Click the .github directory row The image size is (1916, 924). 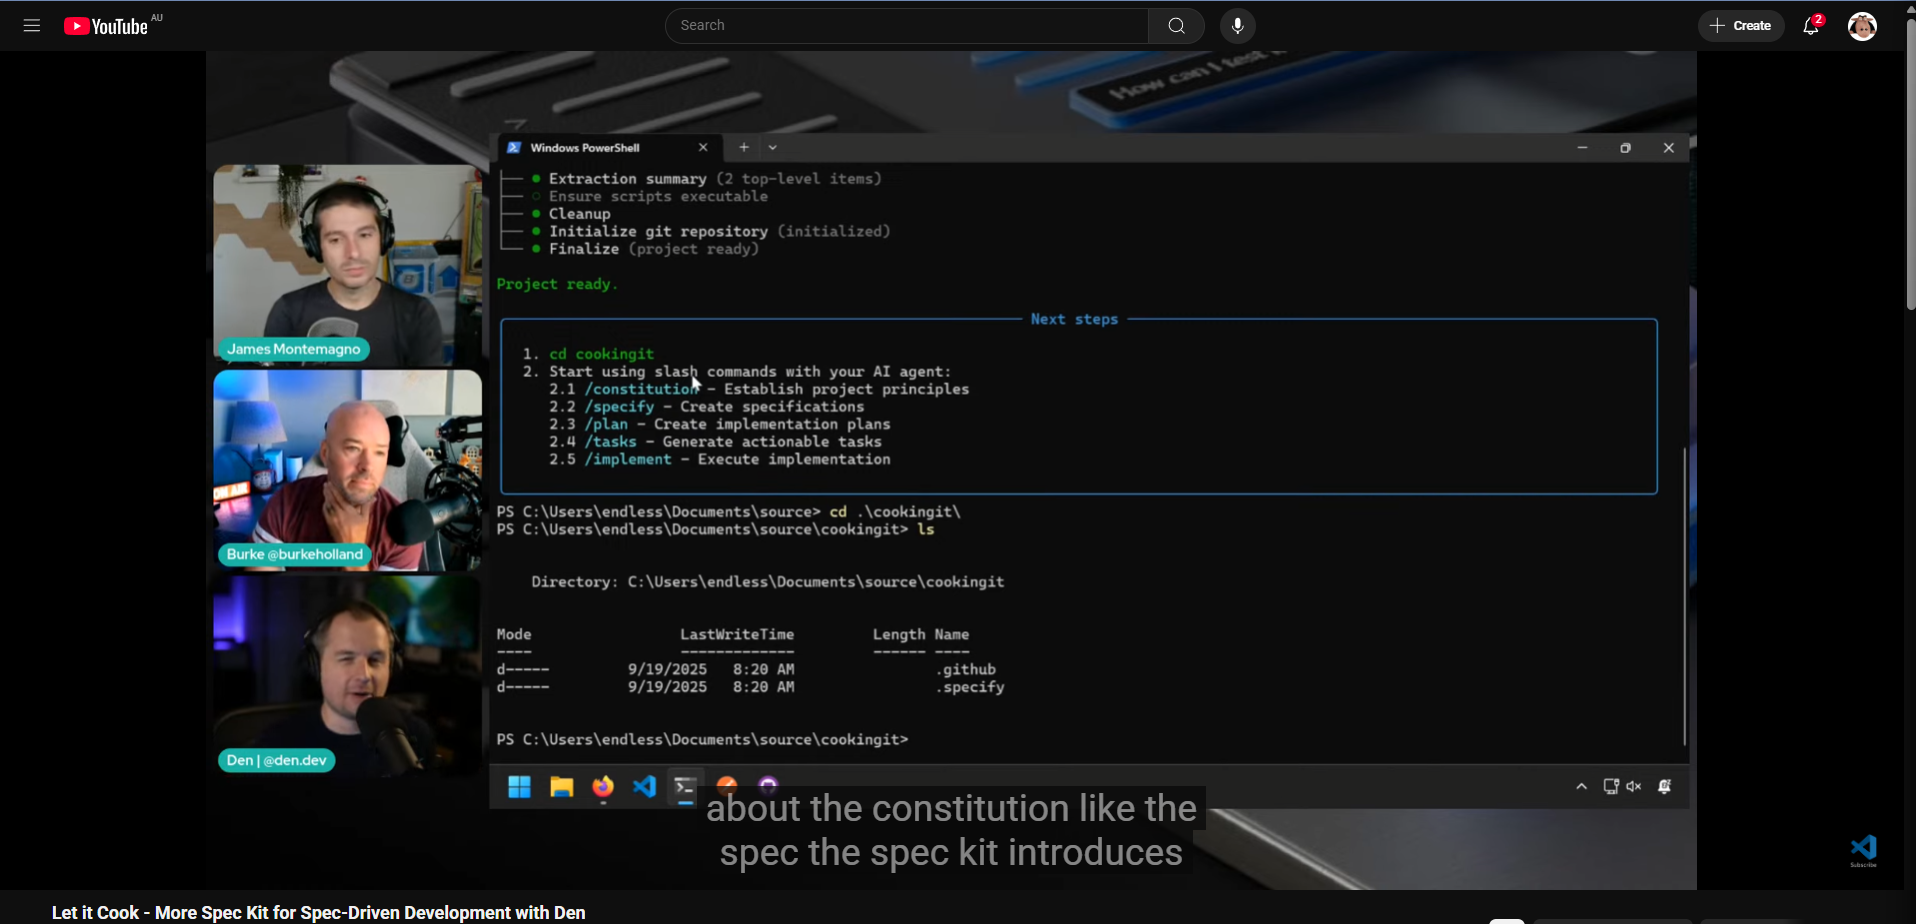(x=750, y=670)
